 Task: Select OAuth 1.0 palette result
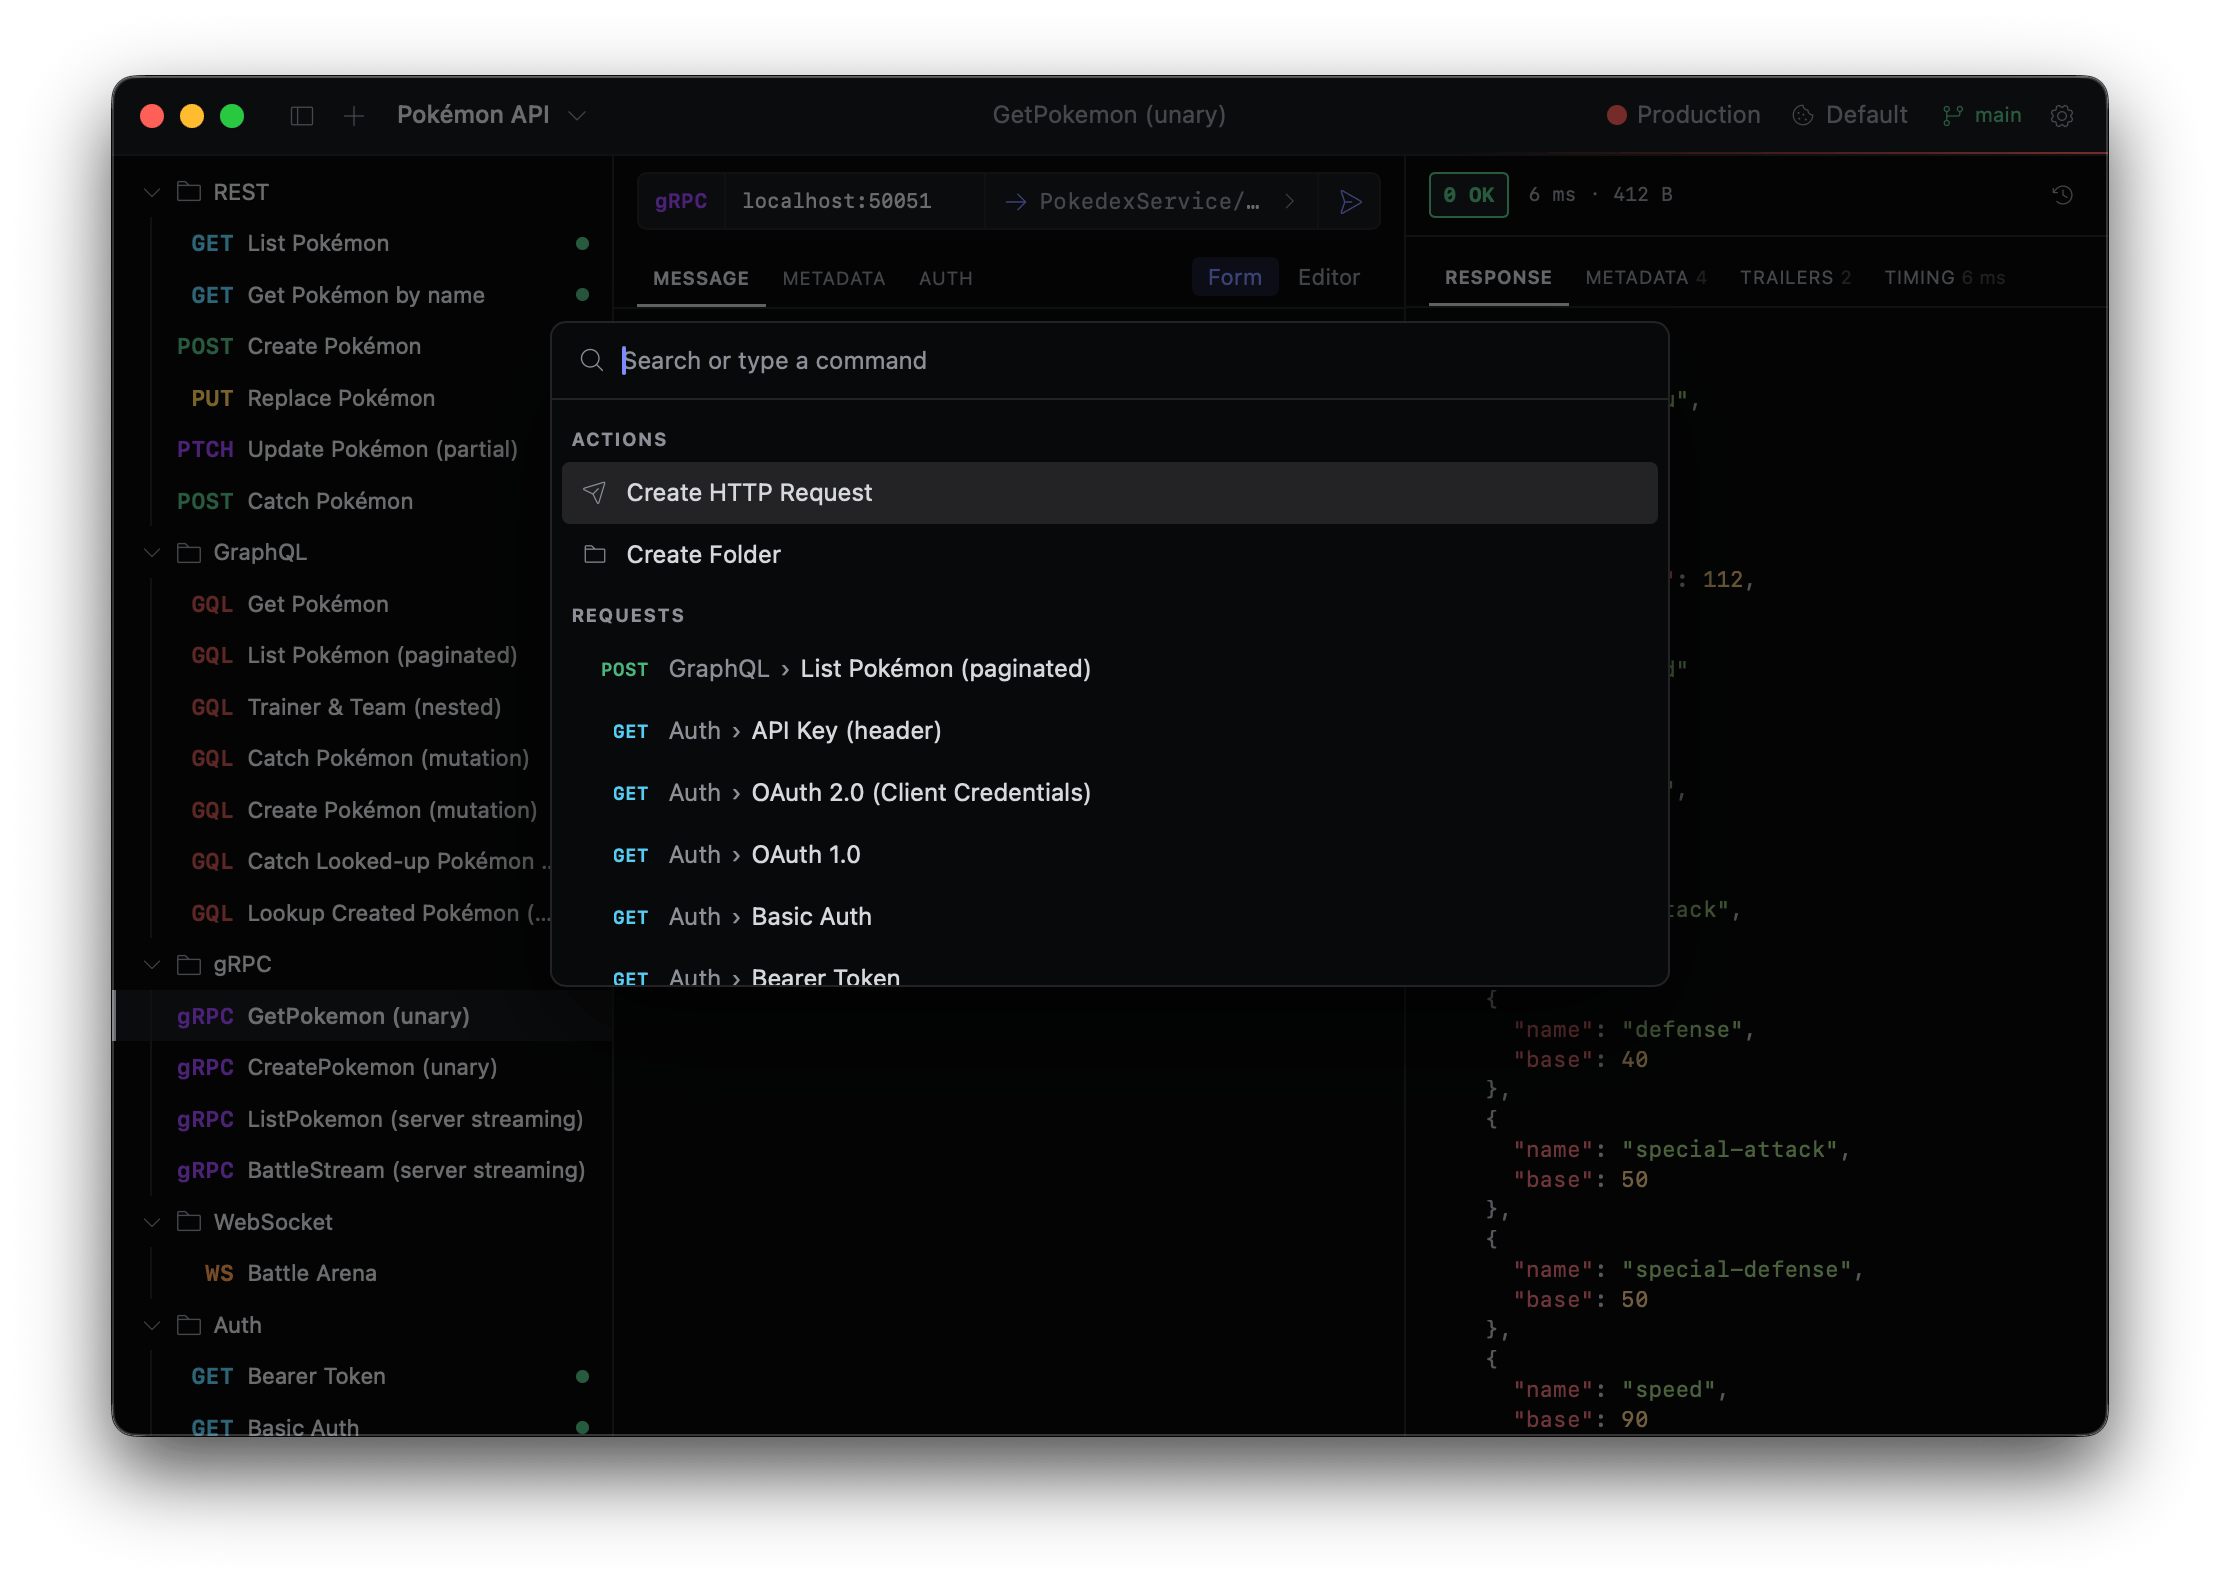click(x=1110, y=854)
